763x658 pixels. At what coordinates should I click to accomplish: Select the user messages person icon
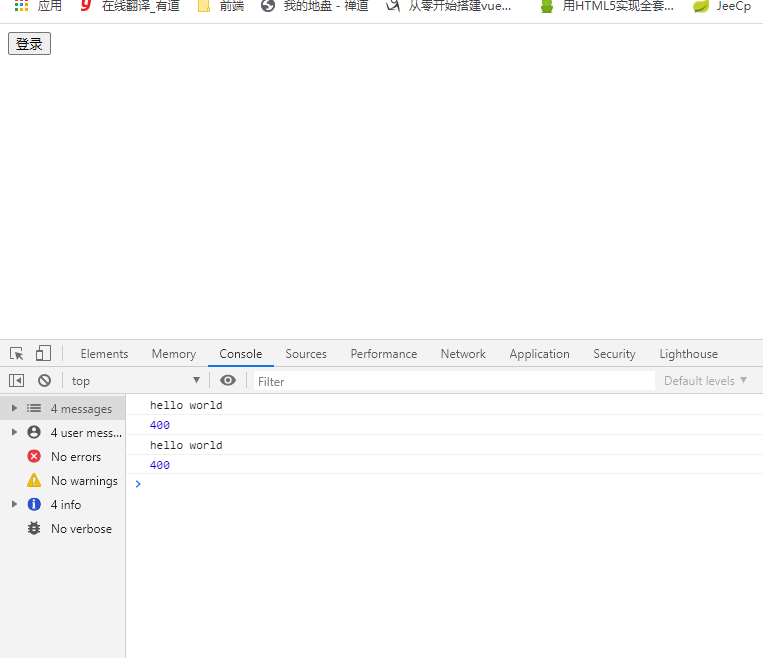click(34, 432)
